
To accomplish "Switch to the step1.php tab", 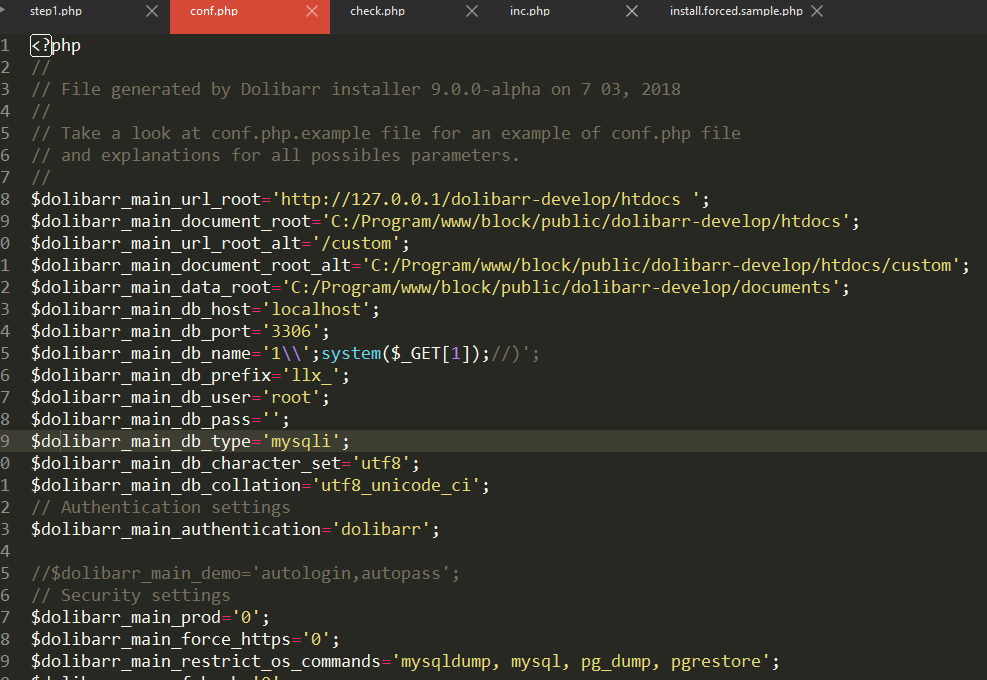I will 56,11.
